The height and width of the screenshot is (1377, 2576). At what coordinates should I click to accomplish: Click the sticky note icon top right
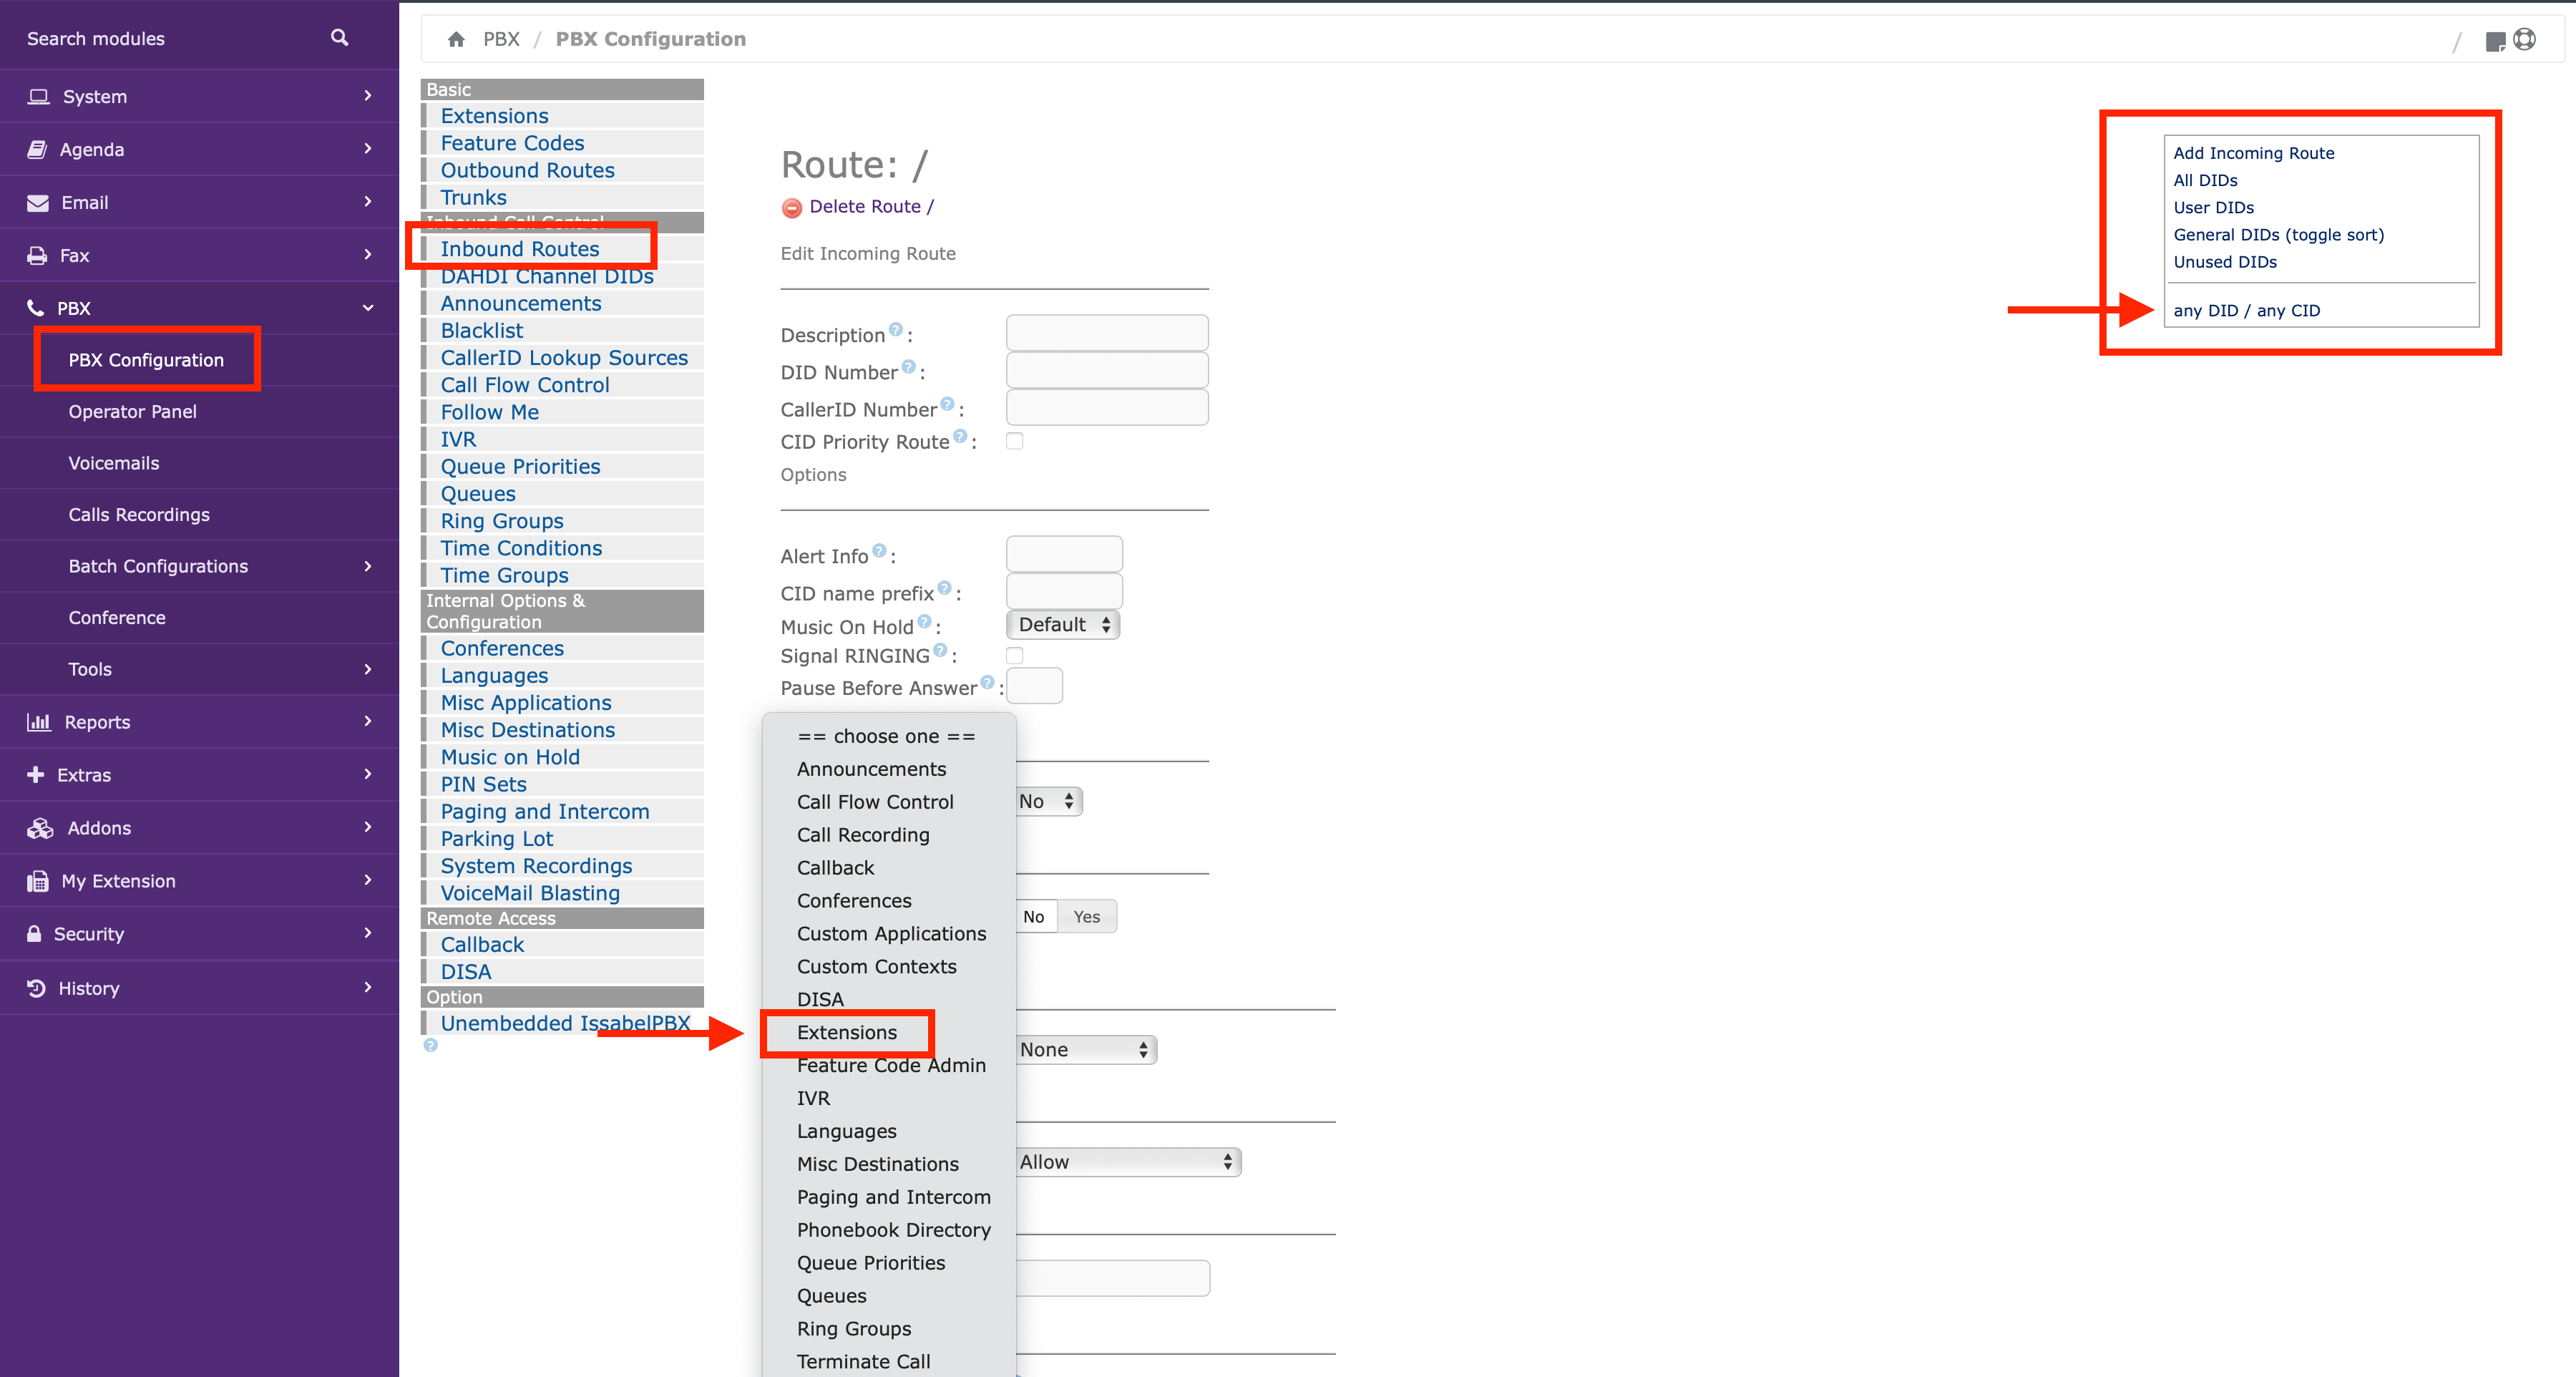pyautogui.click(x=2495, y=41)
